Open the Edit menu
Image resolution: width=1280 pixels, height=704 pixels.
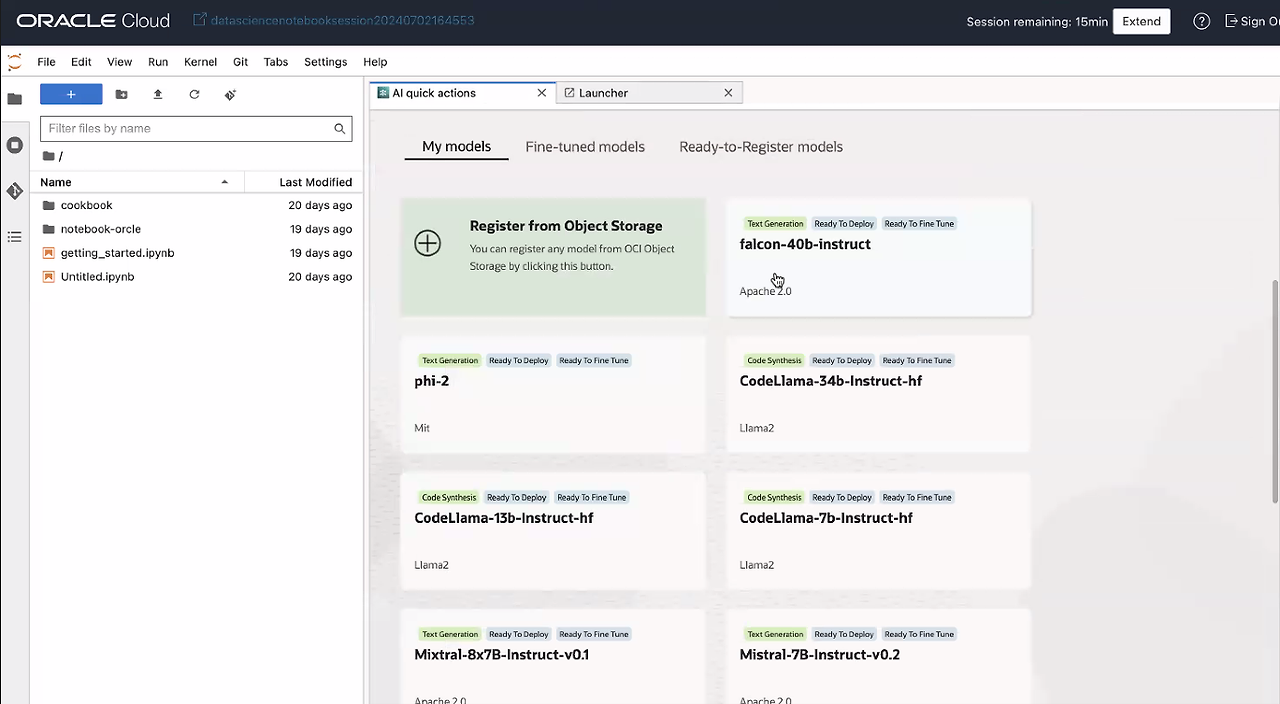(81, 62)
